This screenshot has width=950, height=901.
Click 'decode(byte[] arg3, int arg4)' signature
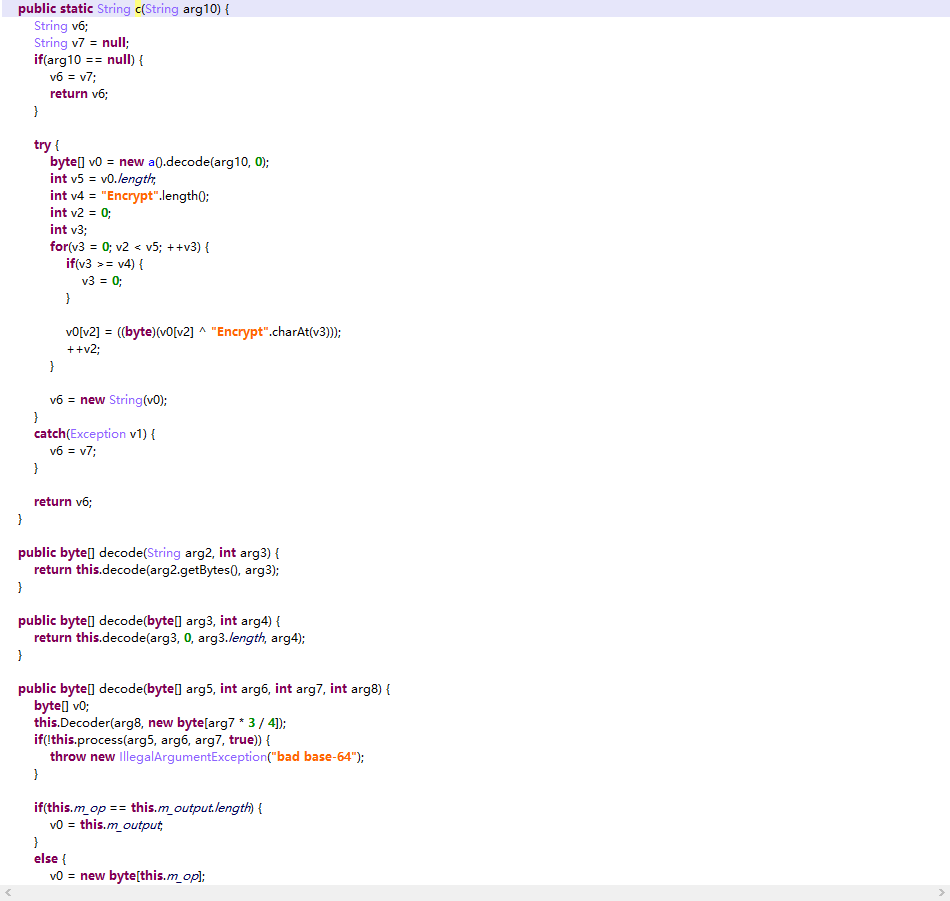(x=149, y=620)
